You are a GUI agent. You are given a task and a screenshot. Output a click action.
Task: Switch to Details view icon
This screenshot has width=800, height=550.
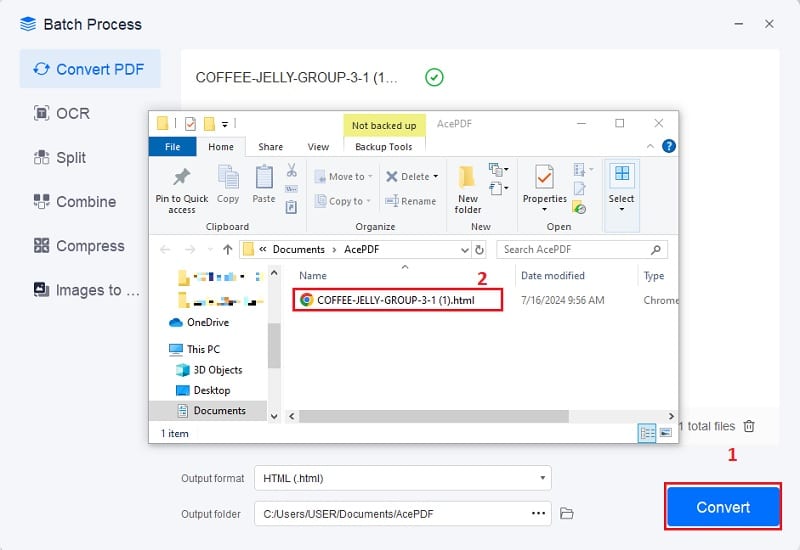[x=647, y=434]
